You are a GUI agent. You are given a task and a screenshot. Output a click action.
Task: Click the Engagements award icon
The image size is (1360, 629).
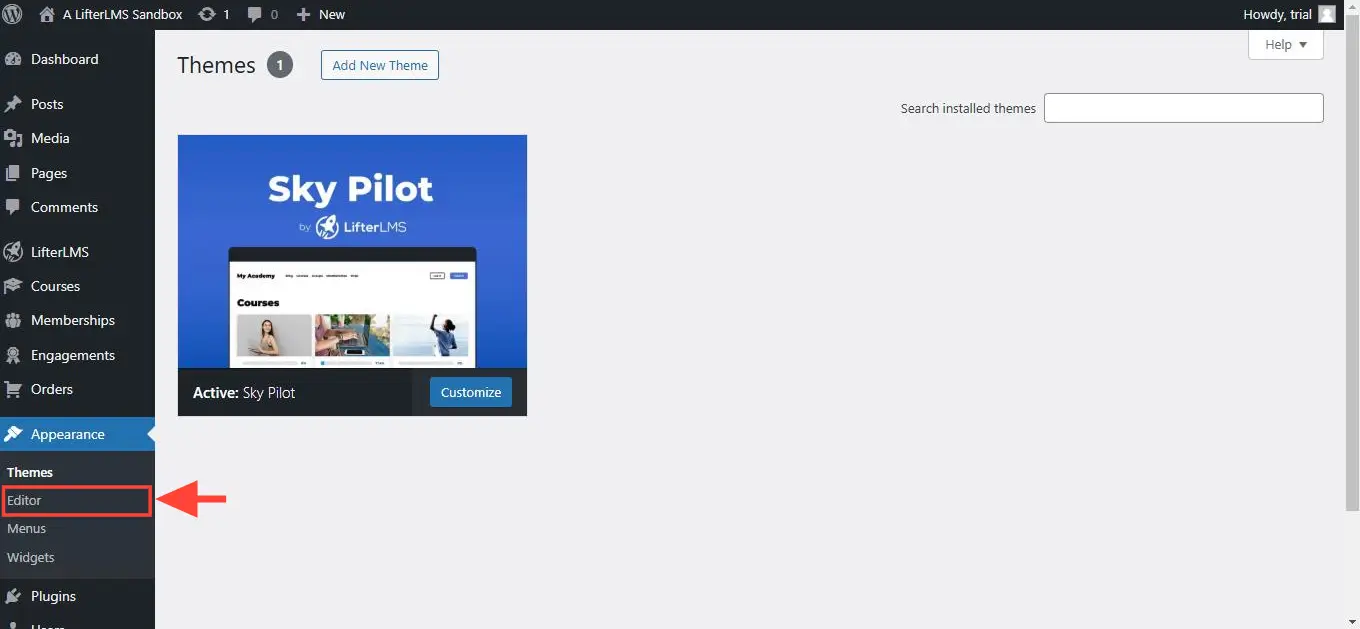tap(13, 355)
